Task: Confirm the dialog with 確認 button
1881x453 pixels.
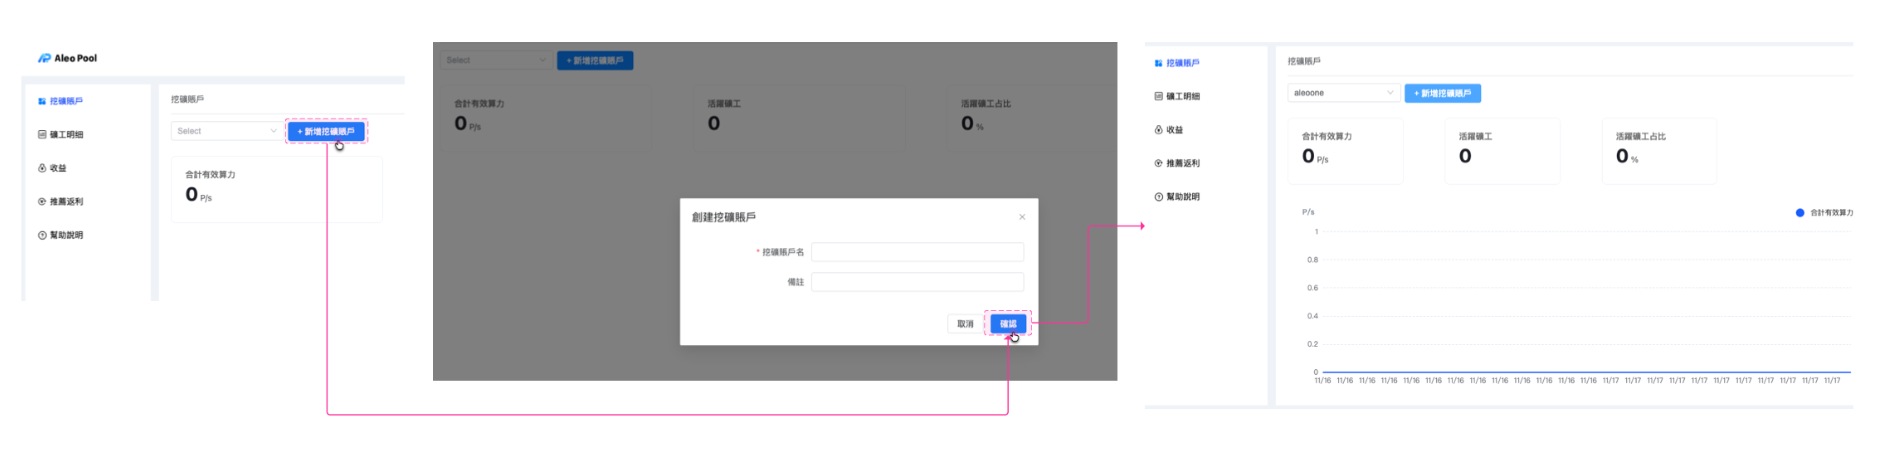Action: 1007,324
